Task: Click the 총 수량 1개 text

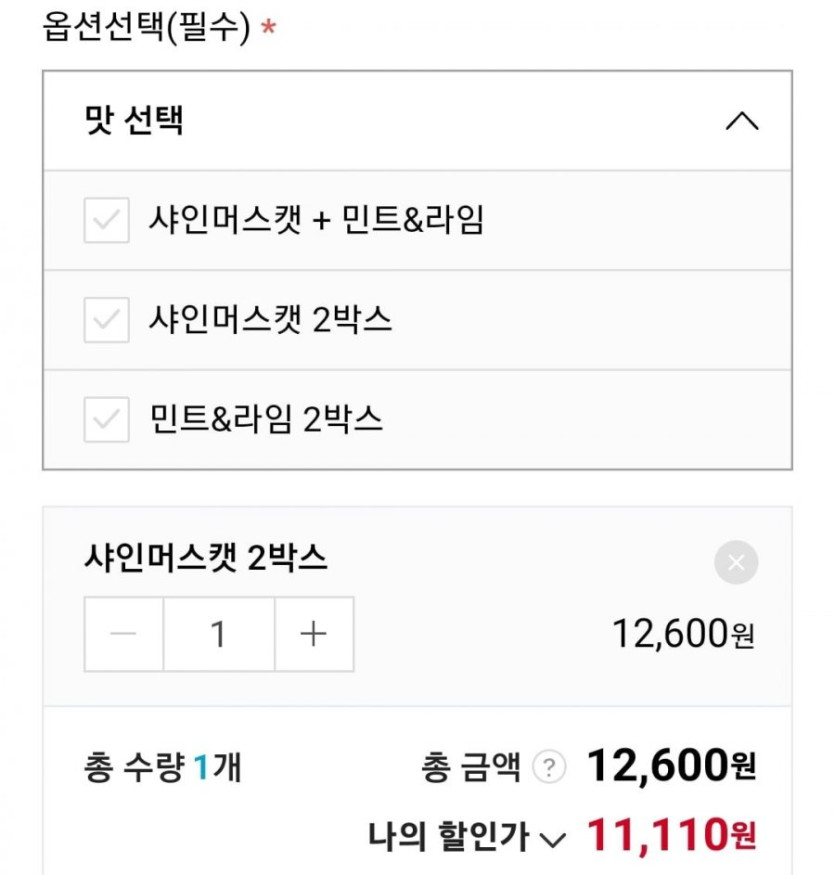Action: [x=163, y=768]
